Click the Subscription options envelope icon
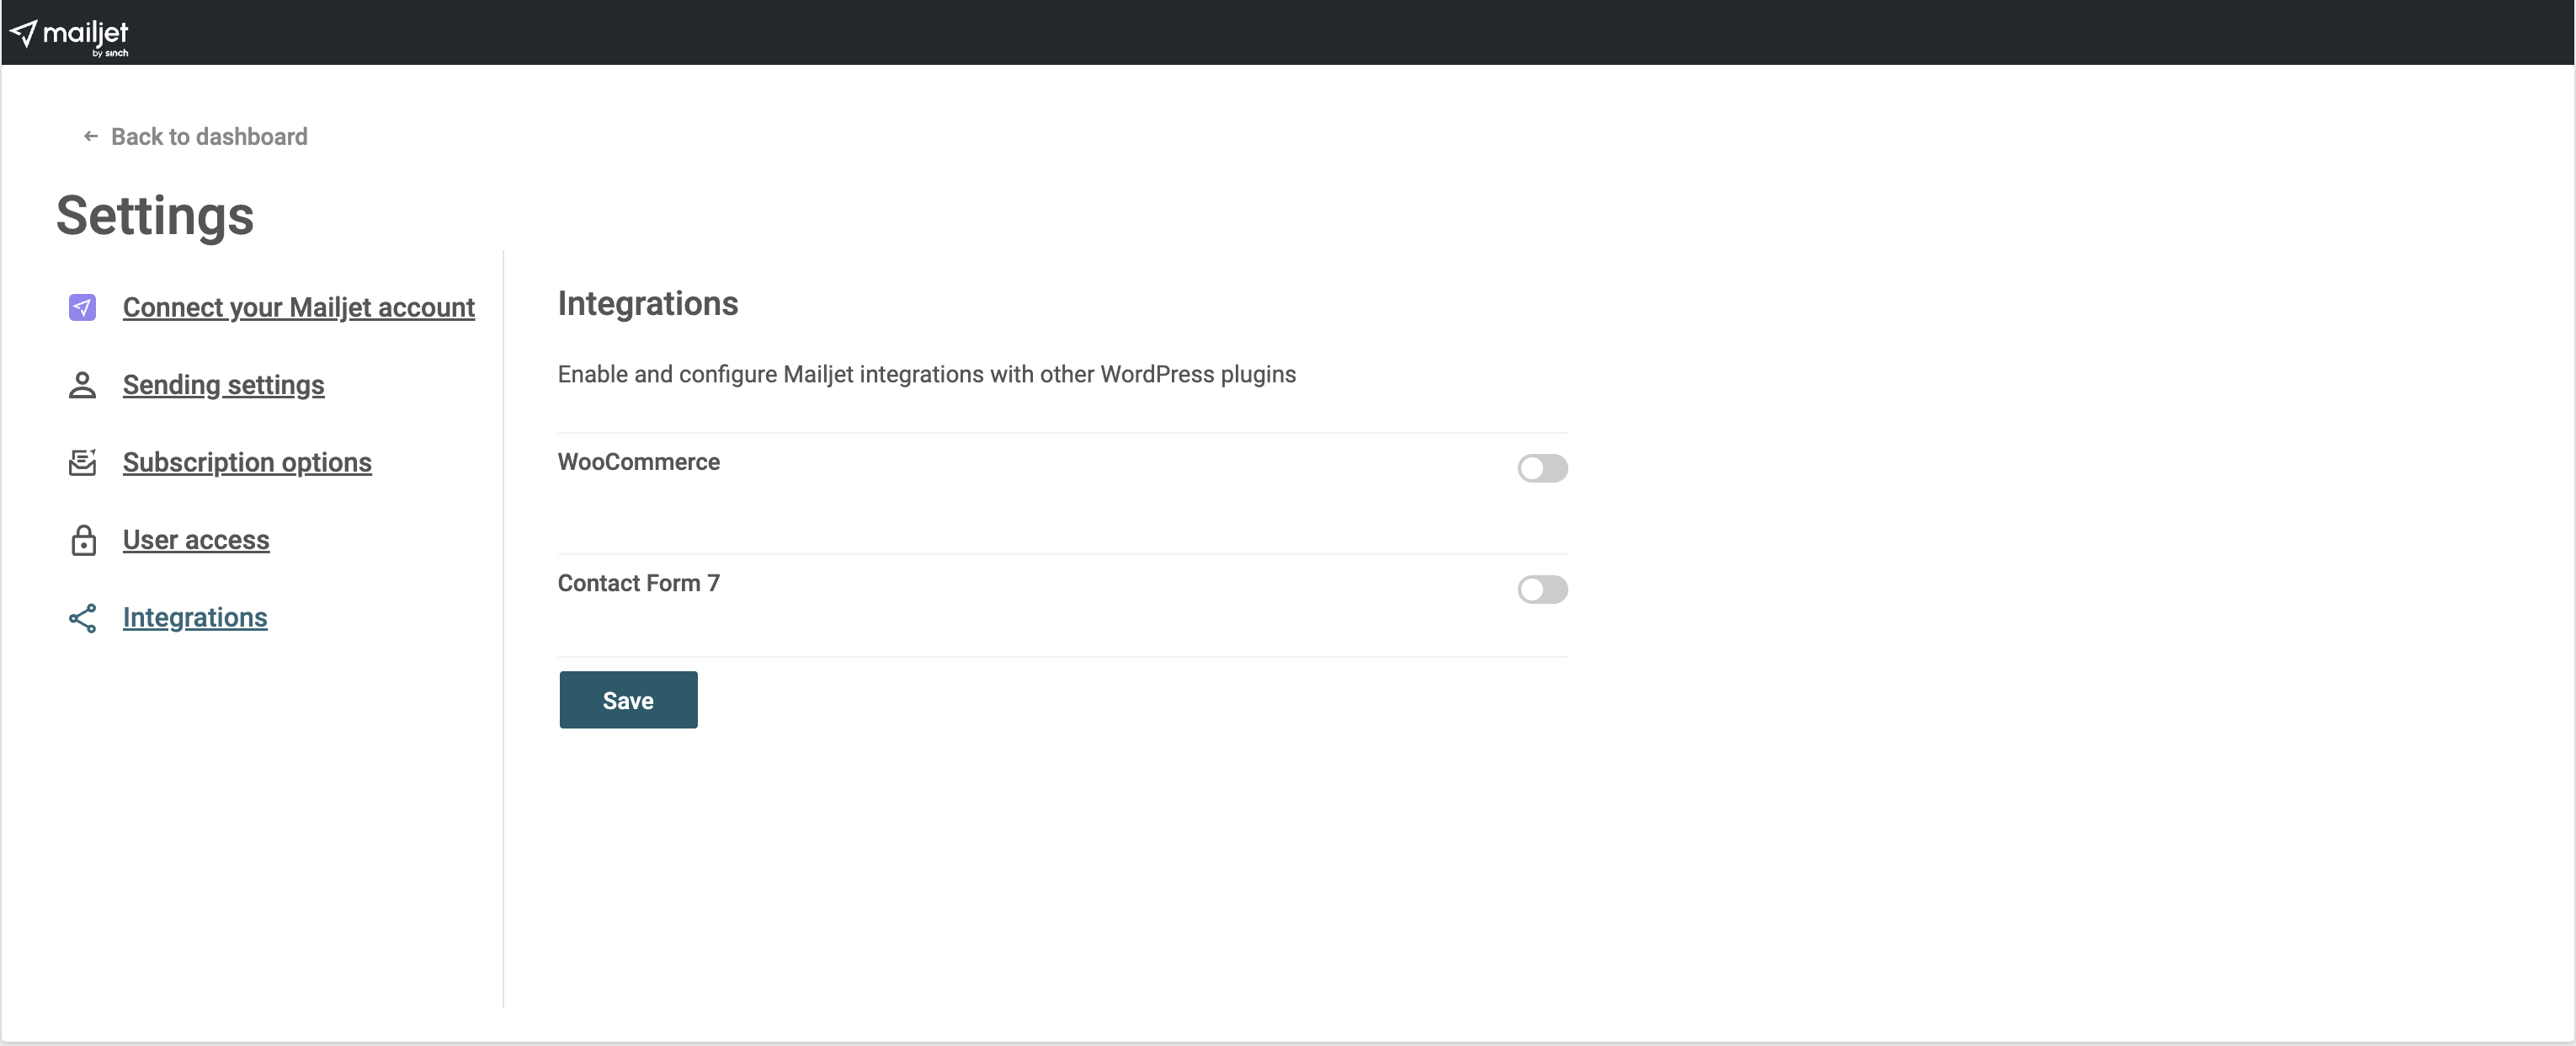The width and height of the screenshot is (2576, 1046). coord(82,462)
